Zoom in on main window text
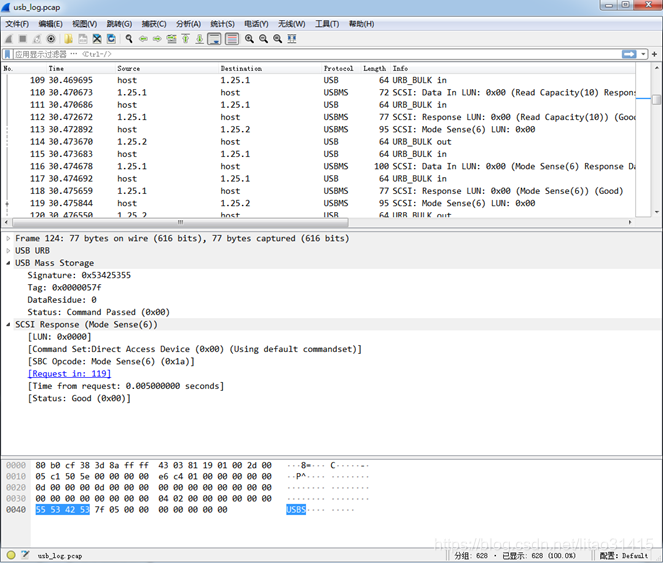 tap(249, 39)
